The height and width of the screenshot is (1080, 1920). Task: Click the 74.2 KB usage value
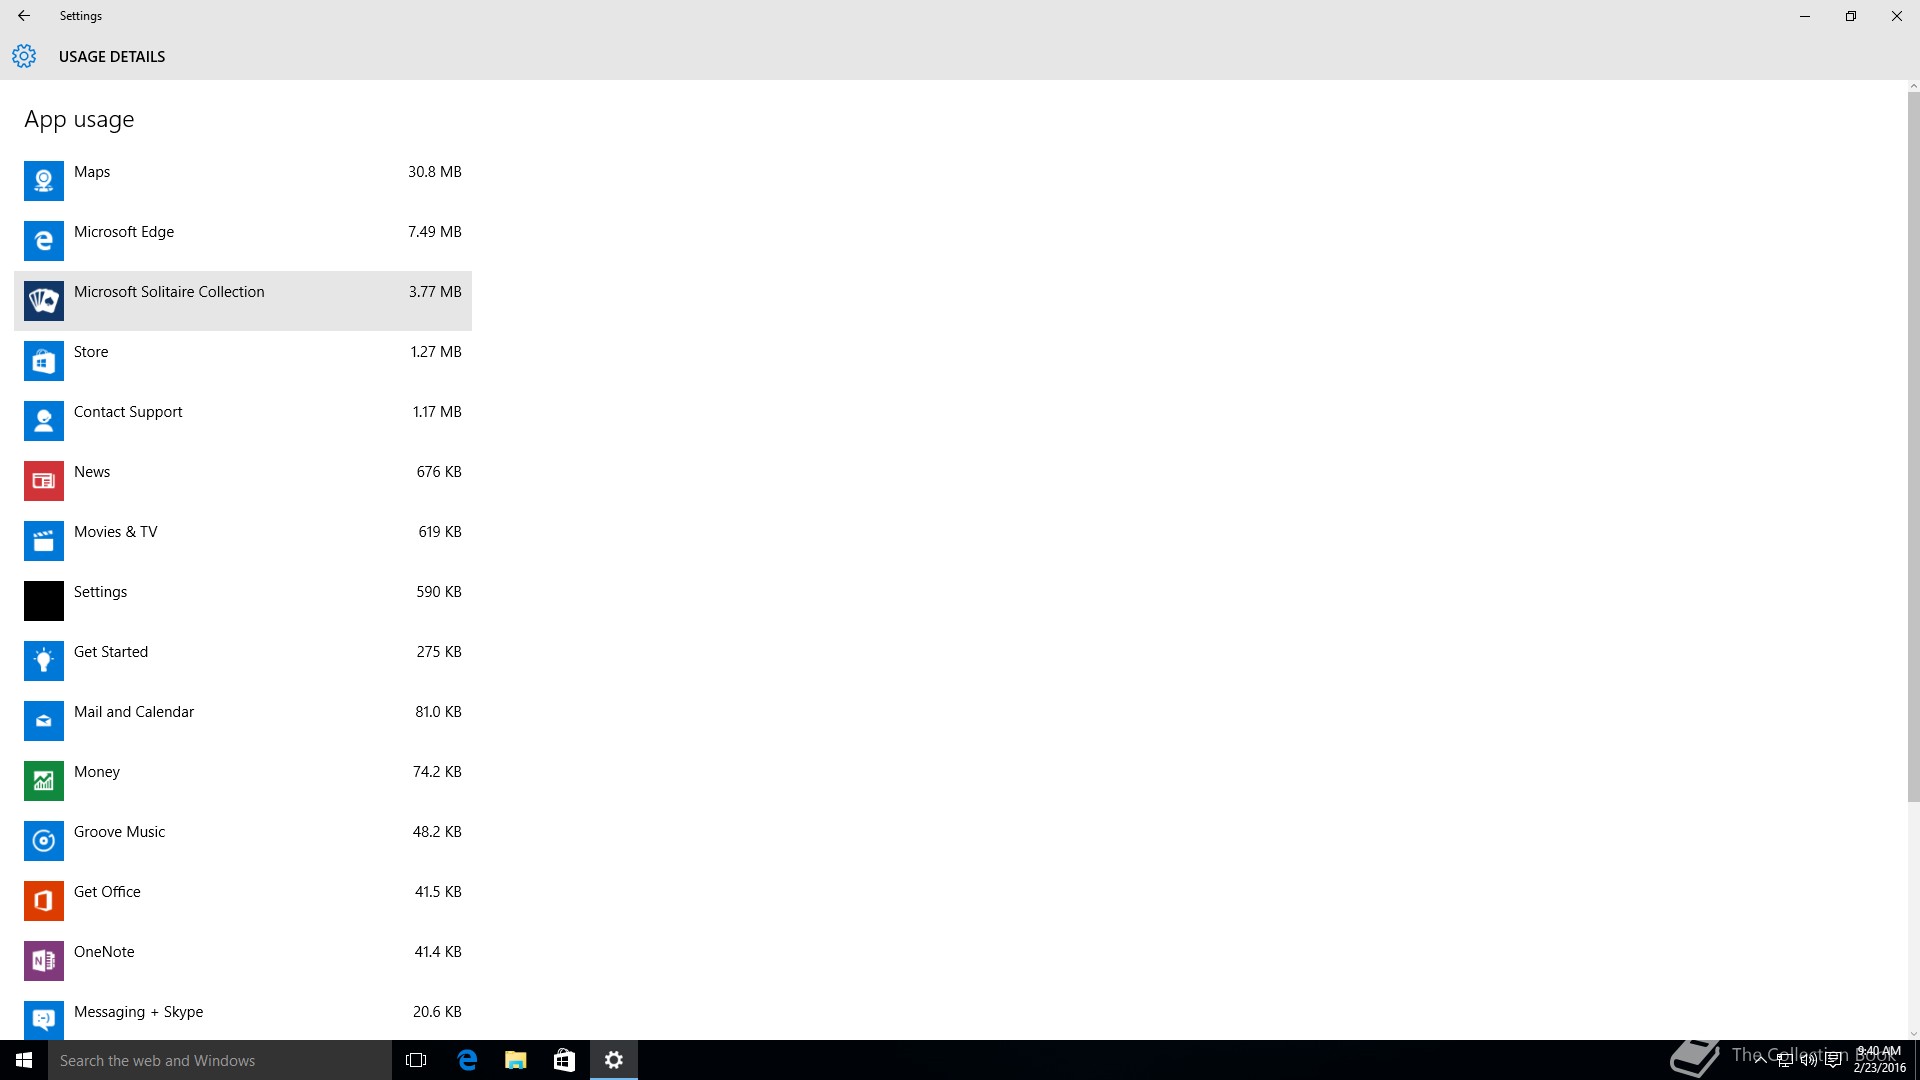click(437, 772)
